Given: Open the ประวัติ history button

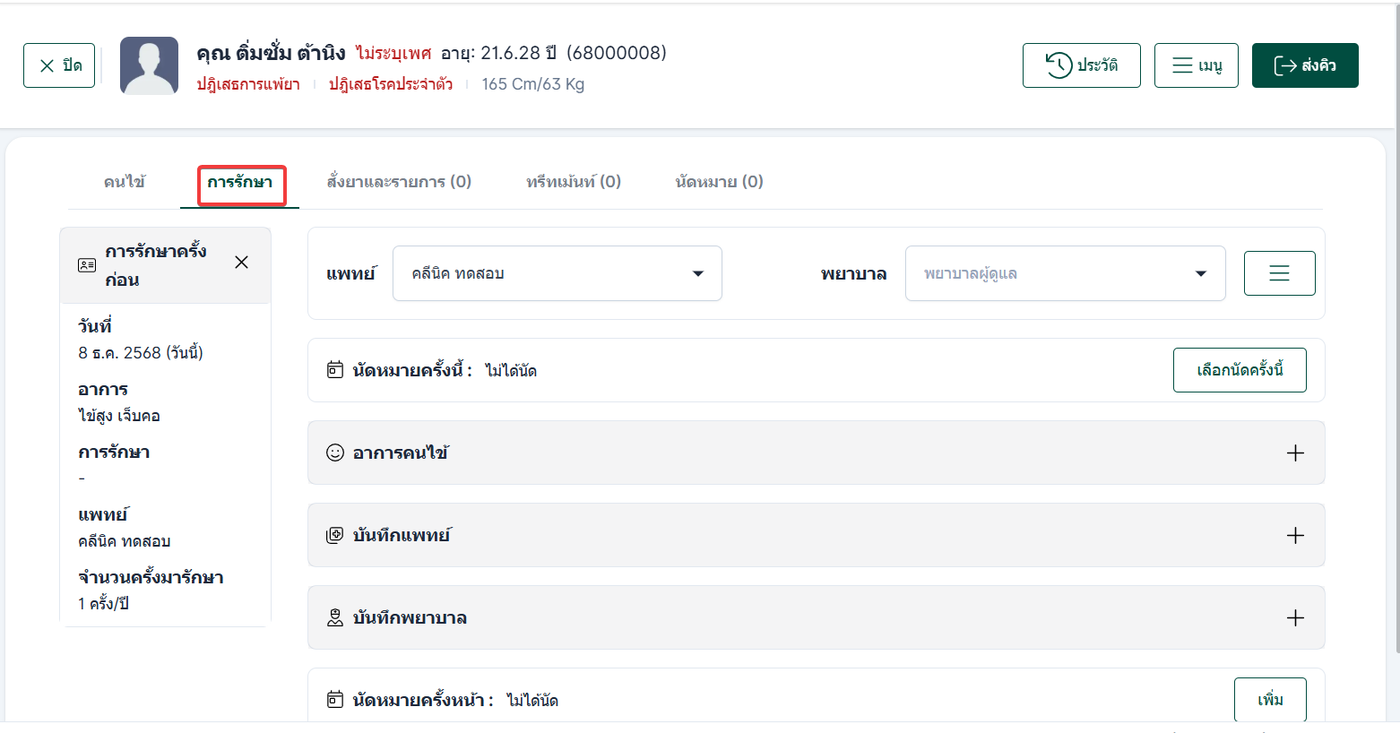Looking at the screenshot, I should point(1081,66).
